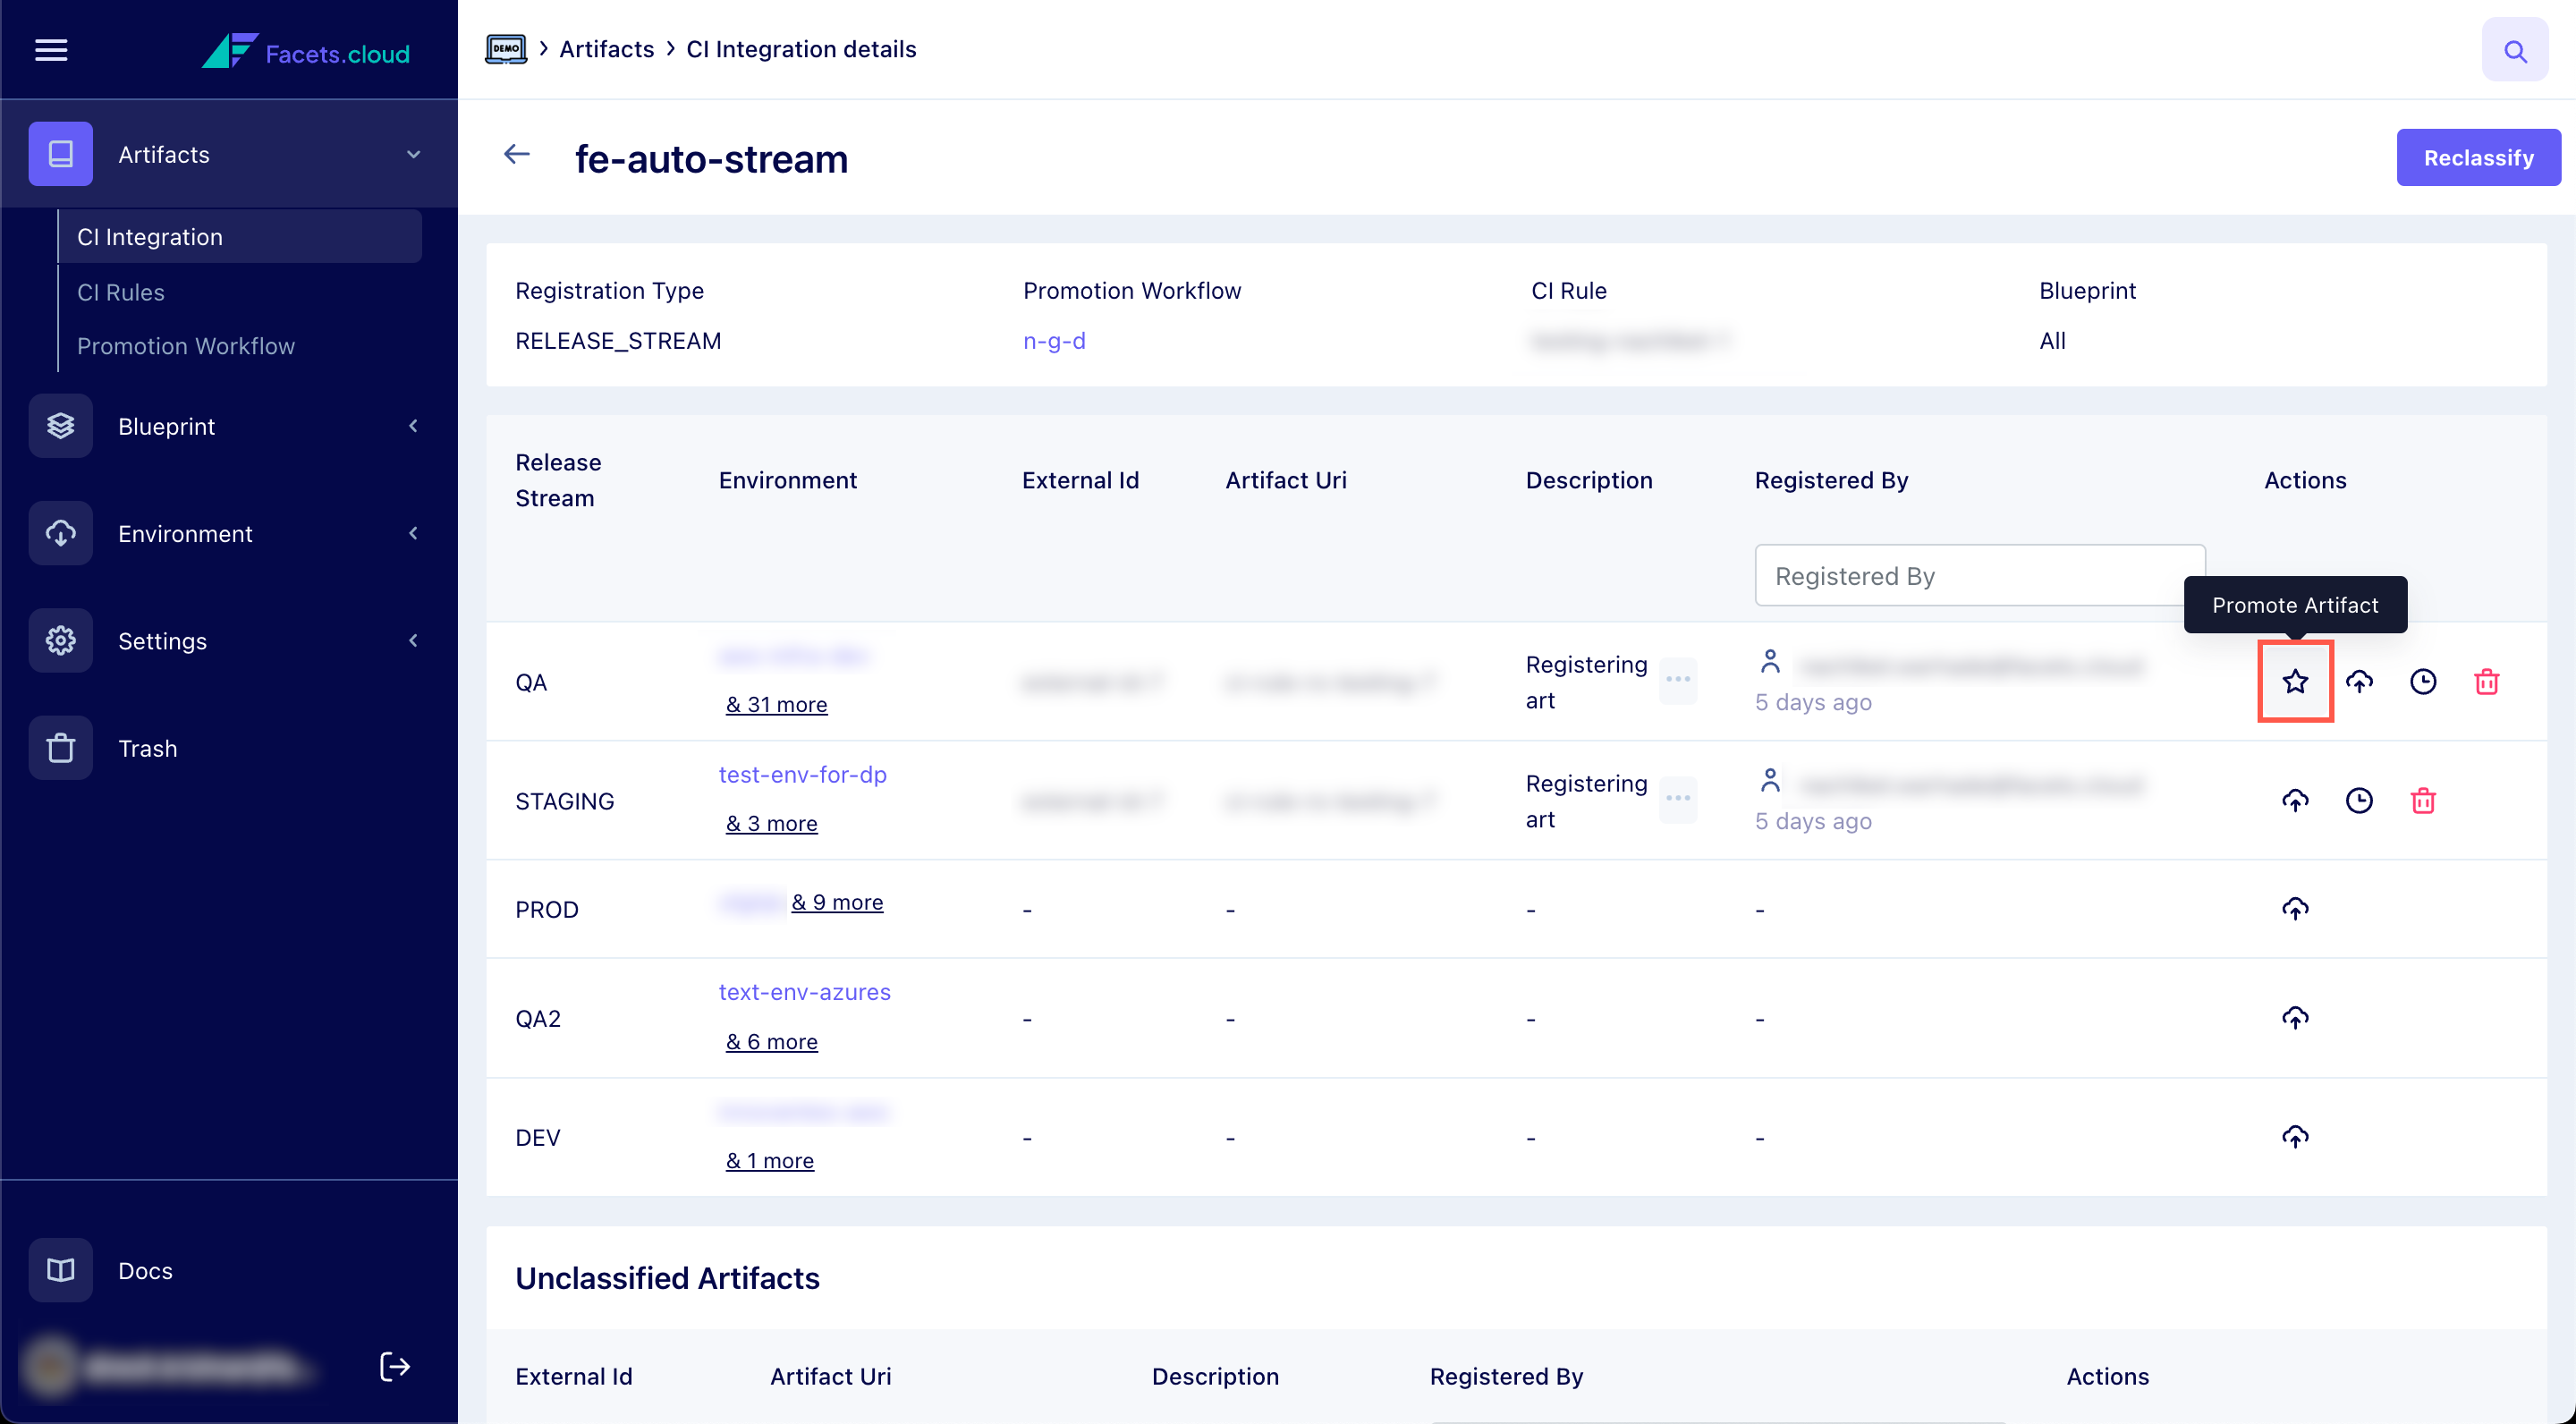Viewport: 2576px width, 1424px height.
Task: Click the hamburger menu icon
Action: coord(51,50)
